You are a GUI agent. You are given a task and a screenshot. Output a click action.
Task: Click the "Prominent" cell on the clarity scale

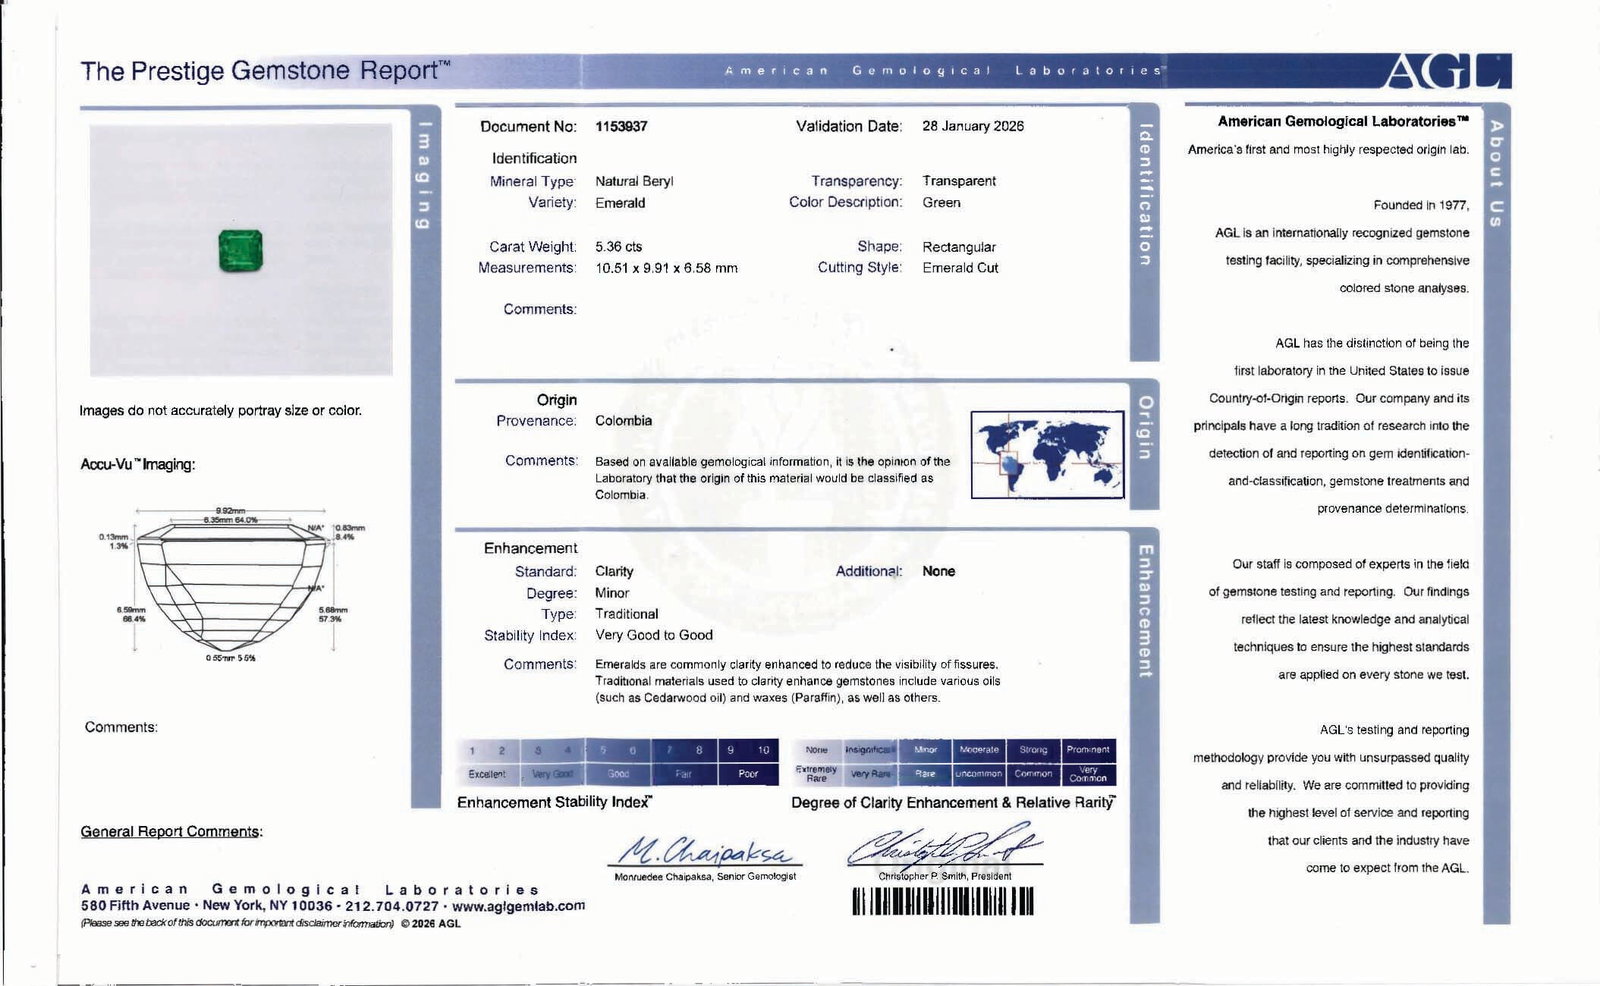point(1088,750)
